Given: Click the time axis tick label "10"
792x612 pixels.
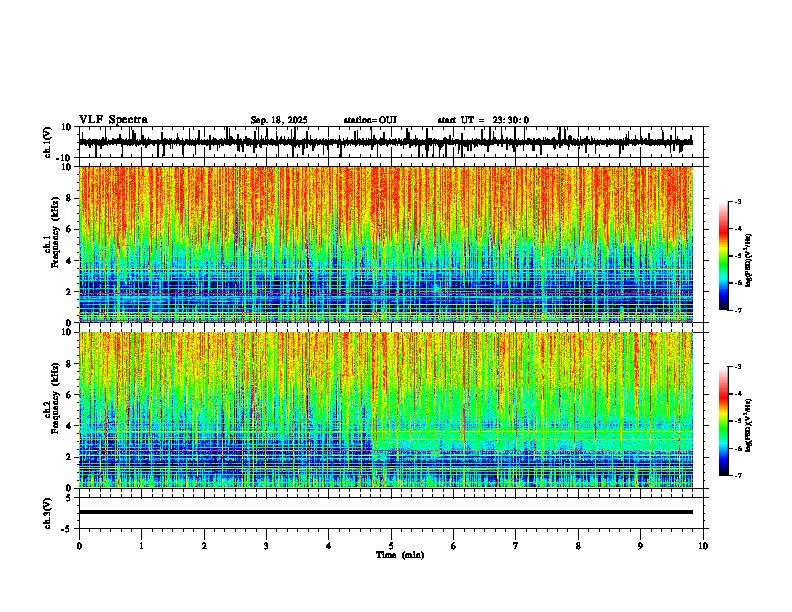Looking at the screenshot, I should pos(703,546).
